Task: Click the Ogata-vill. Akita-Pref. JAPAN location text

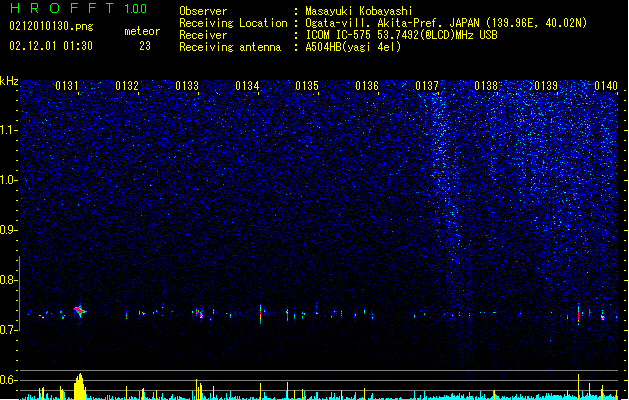Action: click(x=446, y=23)
